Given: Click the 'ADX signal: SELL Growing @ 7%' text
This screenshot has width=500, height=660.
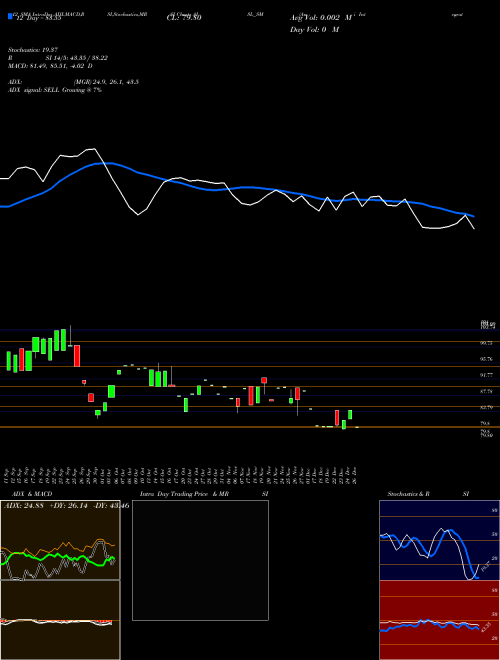Looking at the screenshot, I should pos(55,90).
